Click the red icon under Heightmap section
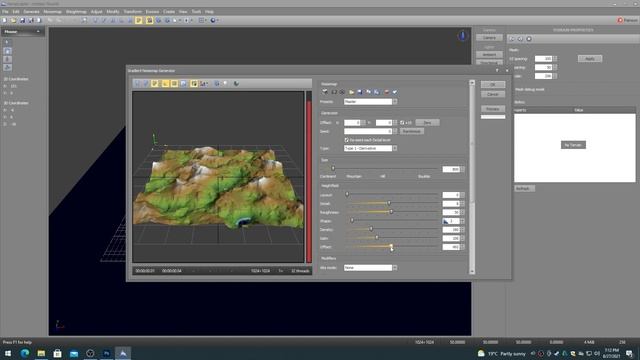This screenshot has width=640, height=360. tap(386, 92)
